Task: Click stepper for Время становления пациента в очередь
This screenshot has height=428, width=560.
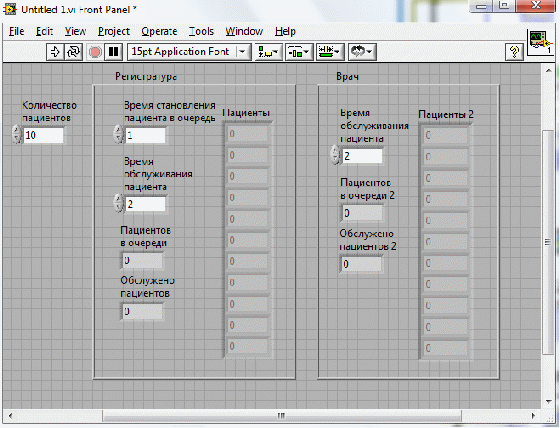Action: point(118,134)
